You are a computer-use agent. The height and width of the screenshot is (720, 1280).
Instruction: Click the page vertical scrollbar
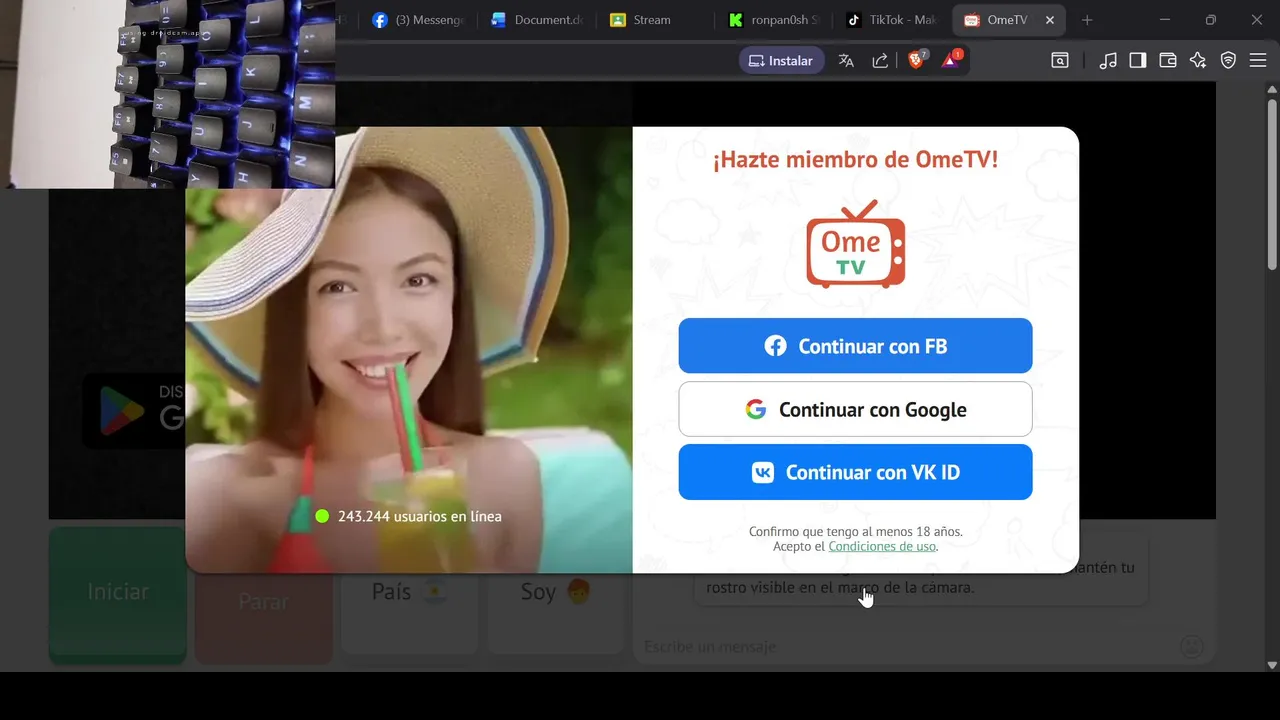click(x=1272, y=184)
